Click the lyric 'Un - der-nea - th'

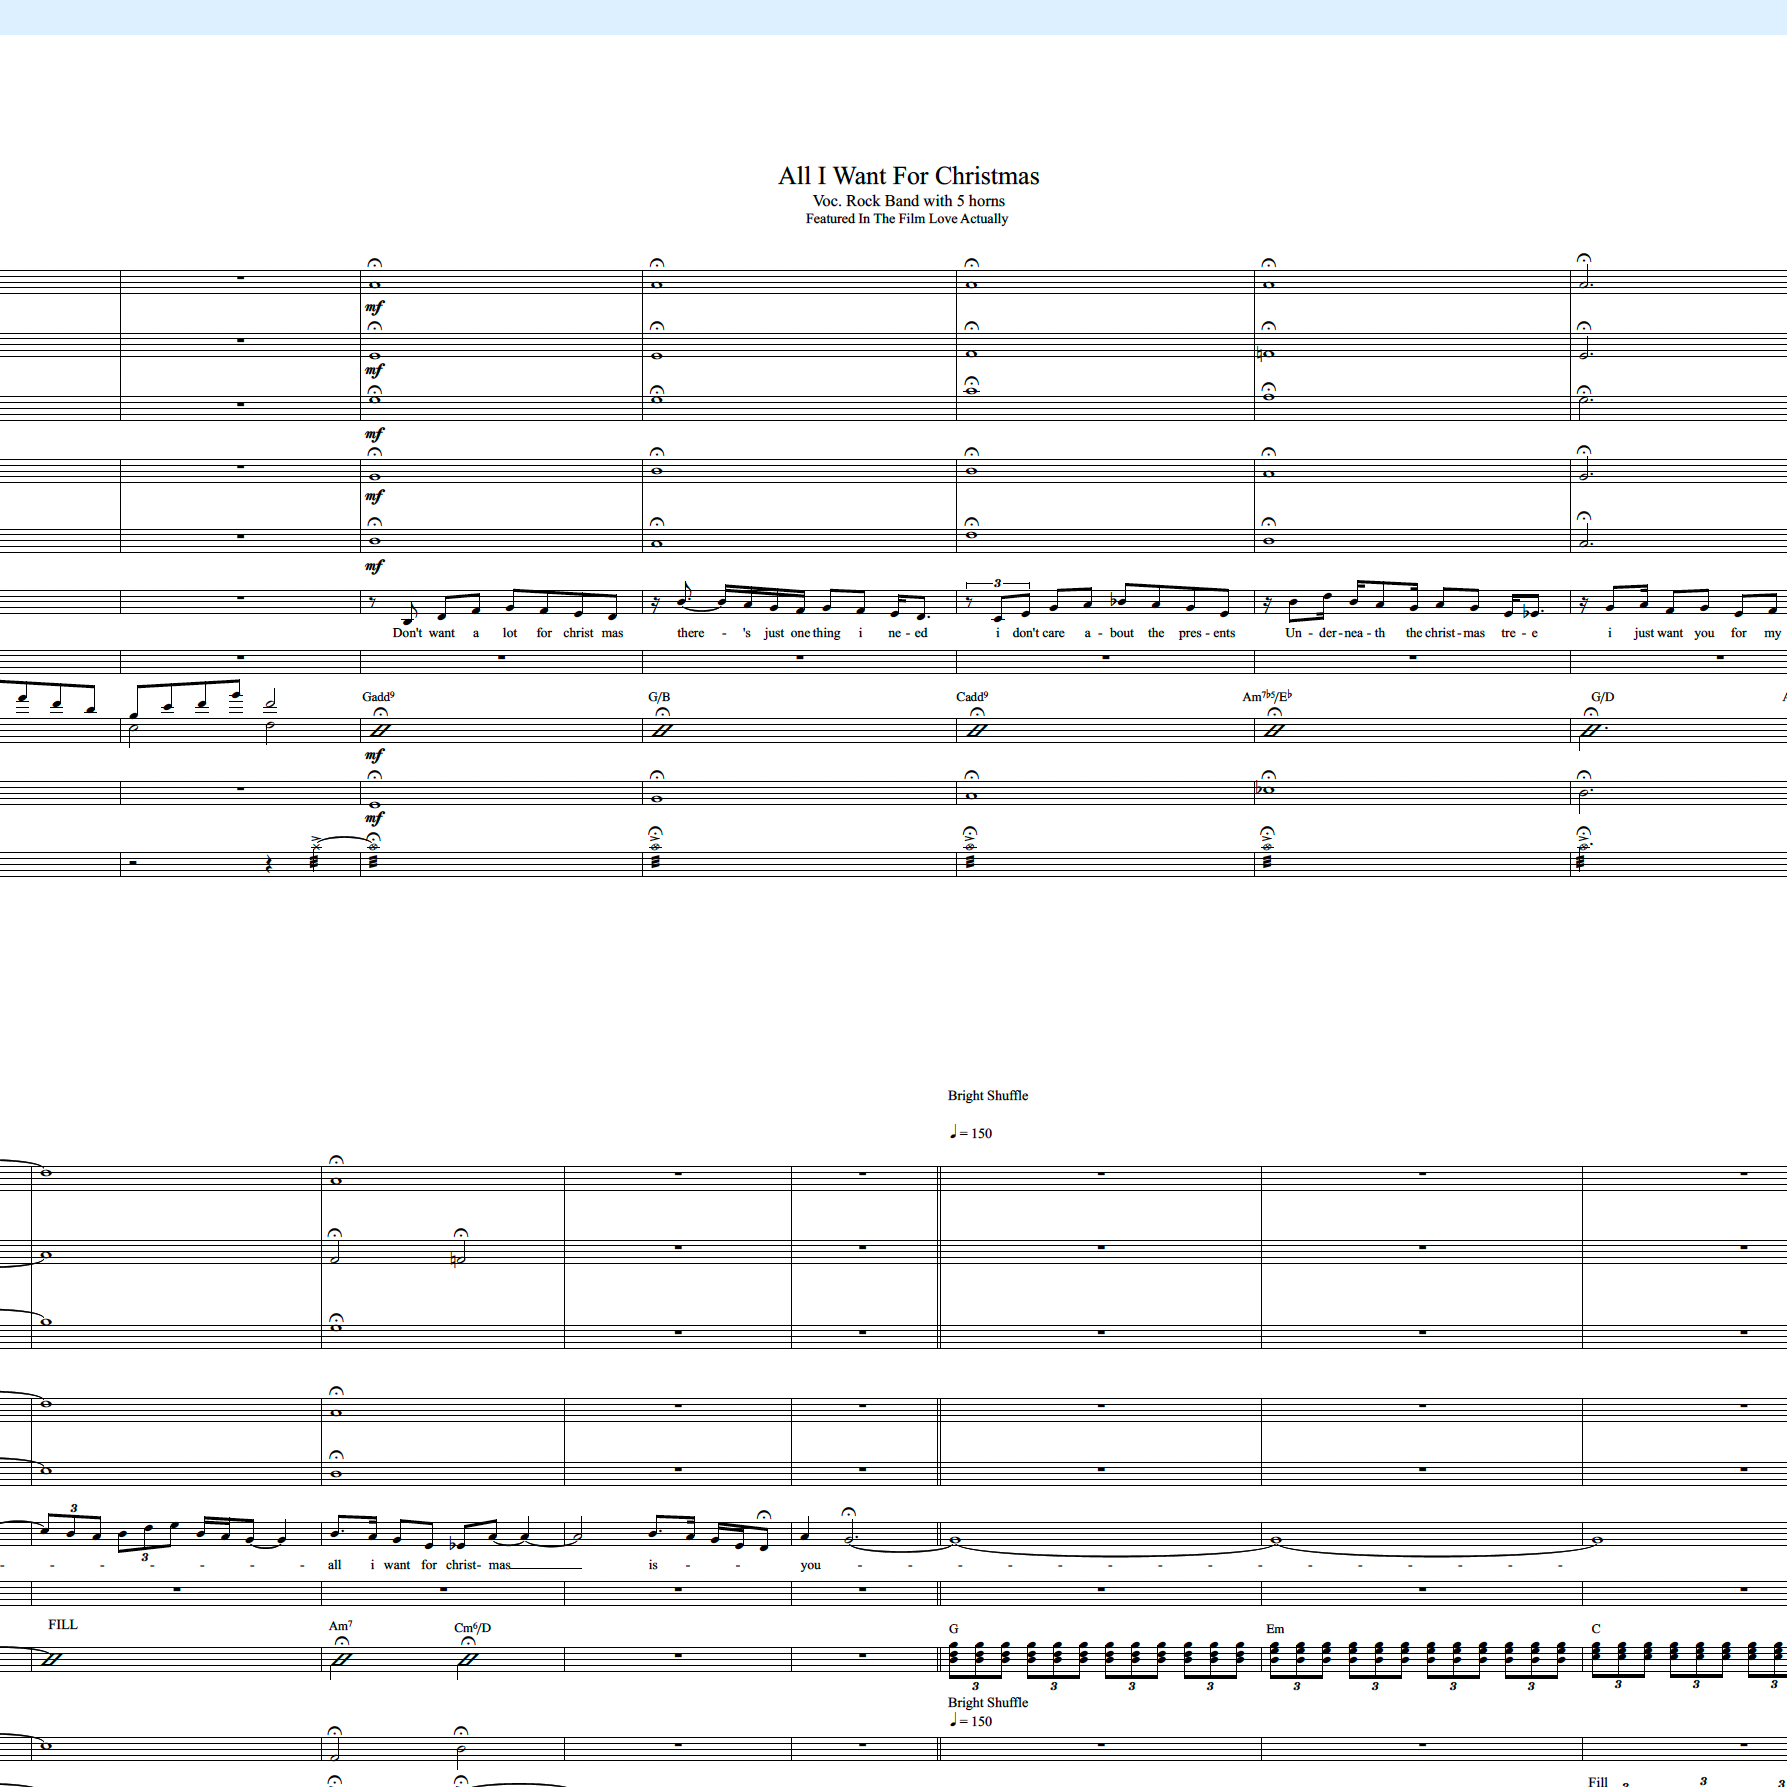[x=1335, y=633]
